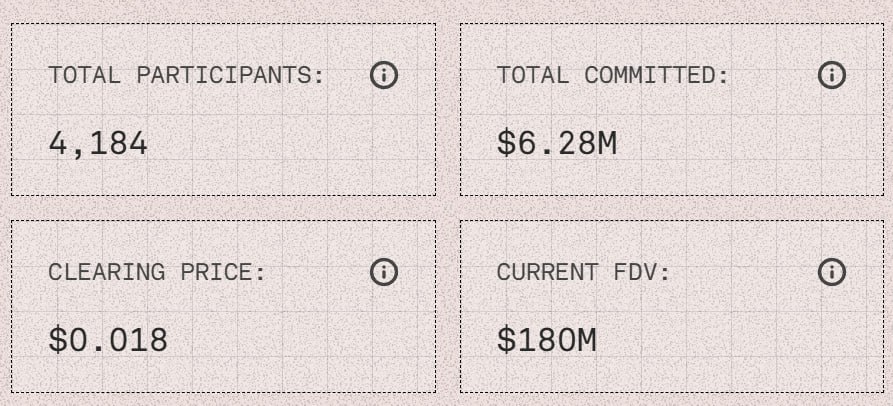Click the $180M FDV value

point(547,340)
